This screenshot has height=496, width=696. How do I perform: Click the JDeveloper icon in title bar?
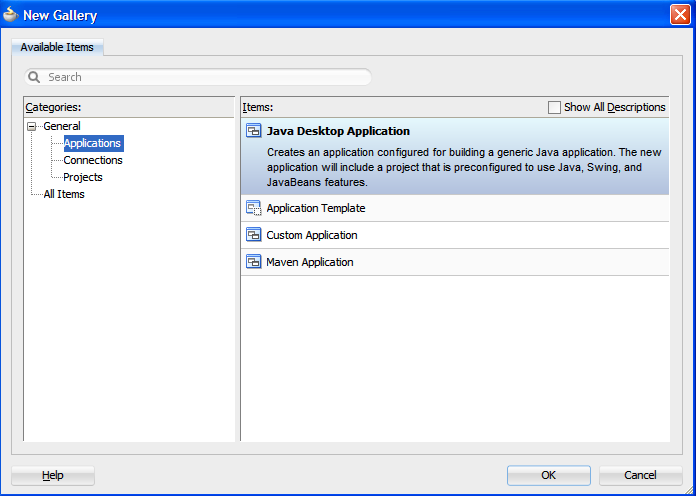(11, 15)
